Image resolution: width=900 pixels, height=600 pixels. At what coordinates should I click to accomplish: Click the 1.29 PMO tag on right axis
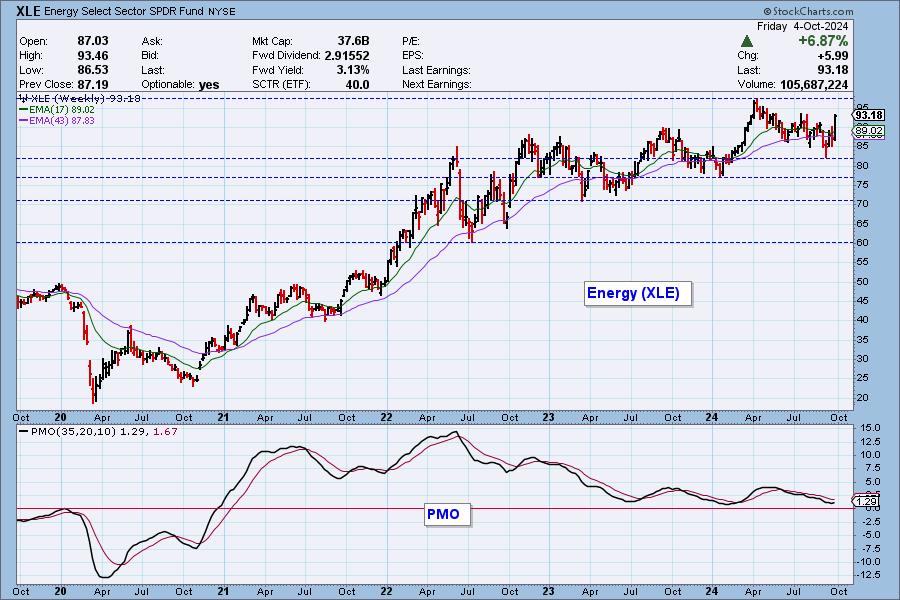[866, 502]
